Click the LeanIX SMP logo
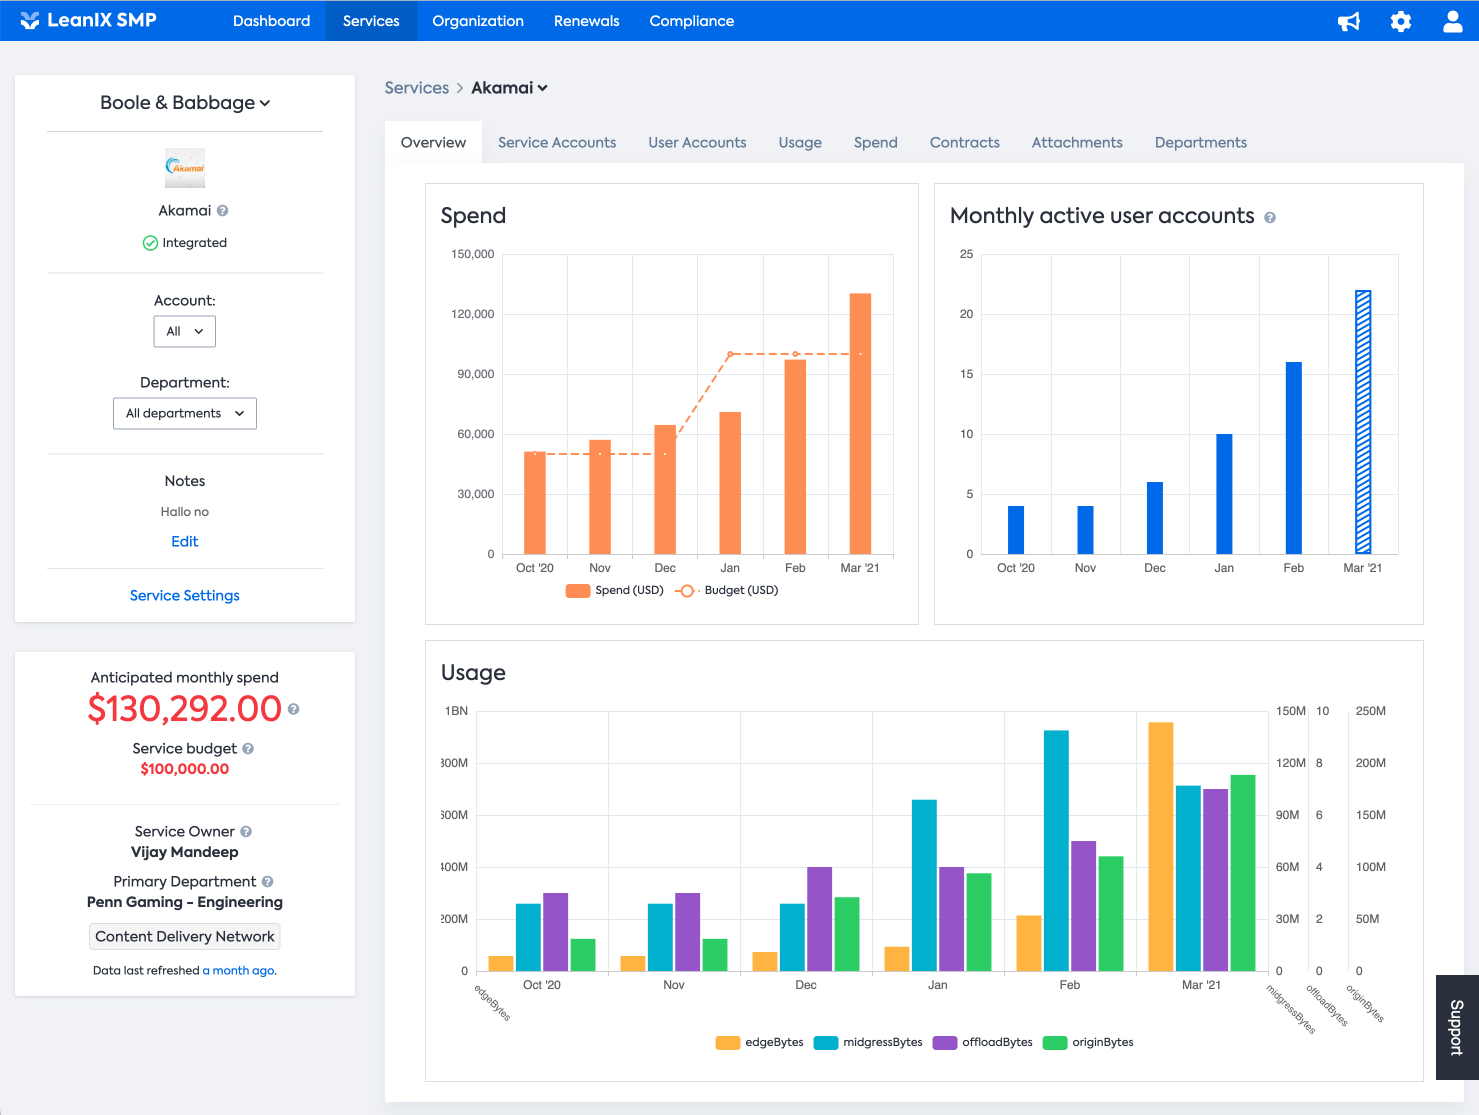Screen dimensions: 1479x1115 (88, 20)
